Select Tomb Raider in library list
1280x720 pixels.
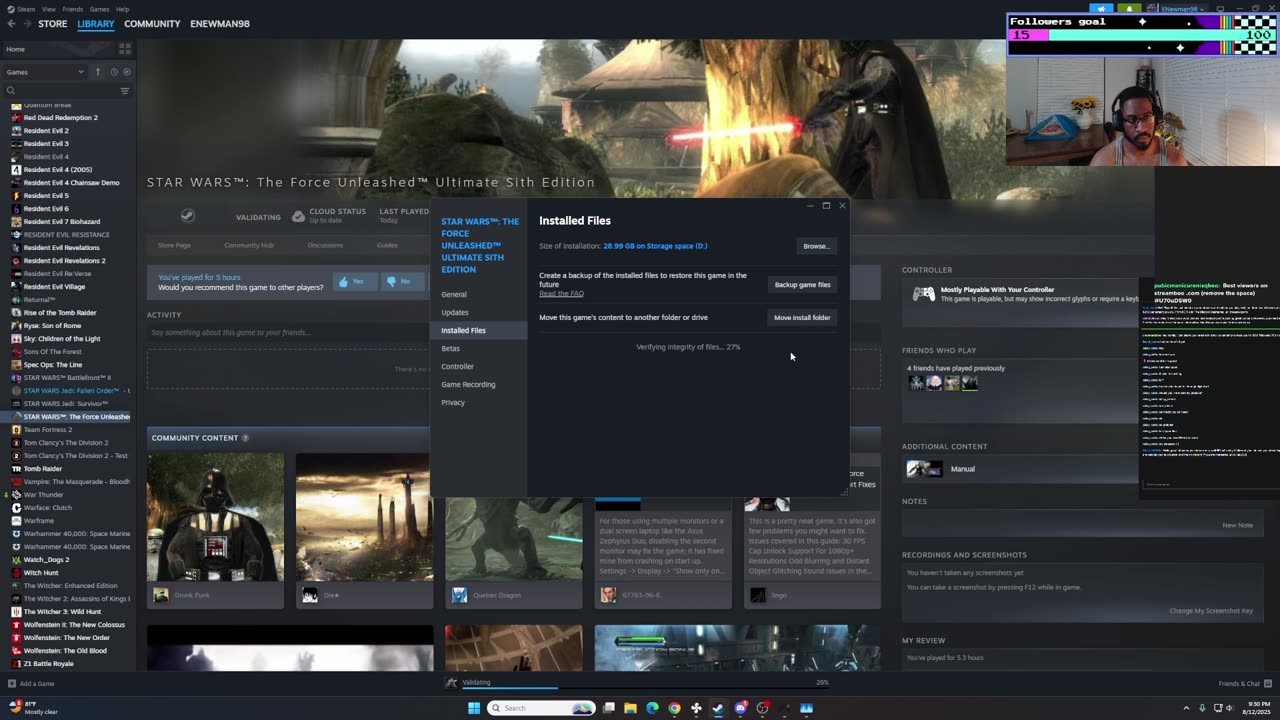pyautogui.click(x=43, y=469)
